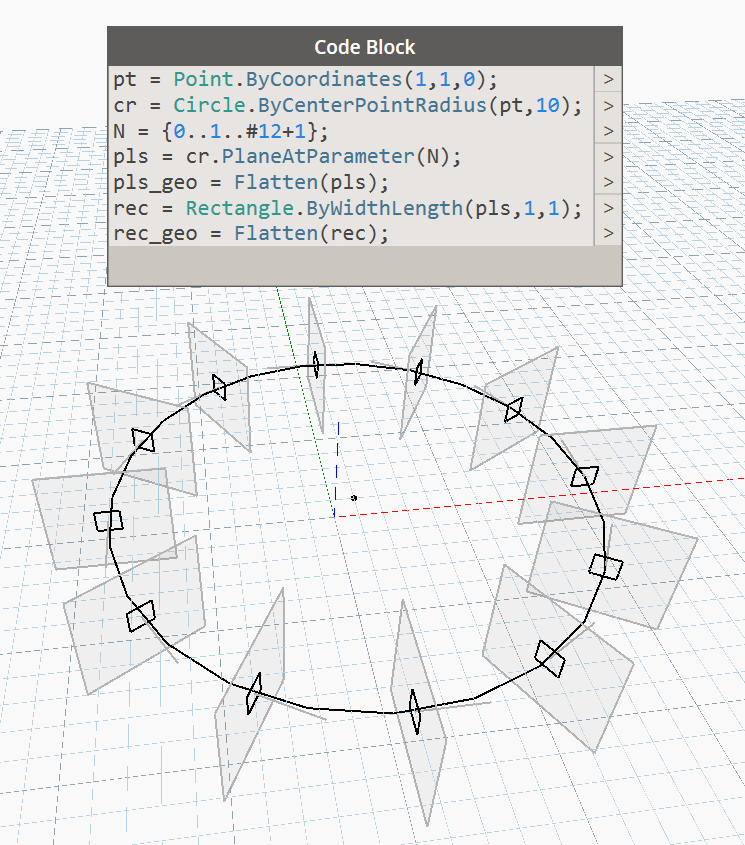Click the Code Block title bar
Viewport: 745px width, 845px height.
[365, 46]
